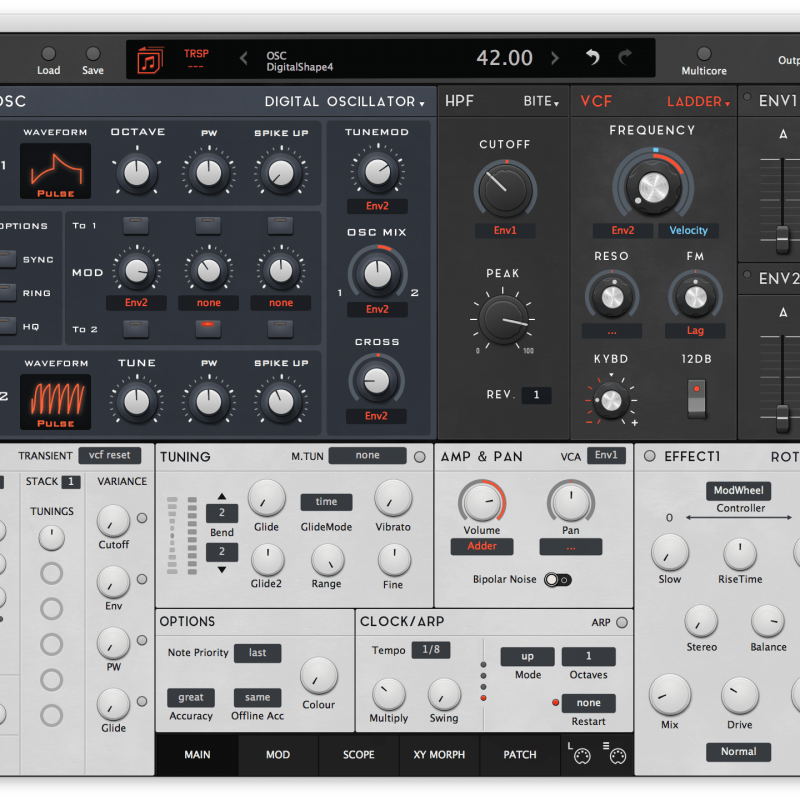Open the preset browser music folder icon
Viewport: 800px width, 800px height.
click(x=150, y=60)
